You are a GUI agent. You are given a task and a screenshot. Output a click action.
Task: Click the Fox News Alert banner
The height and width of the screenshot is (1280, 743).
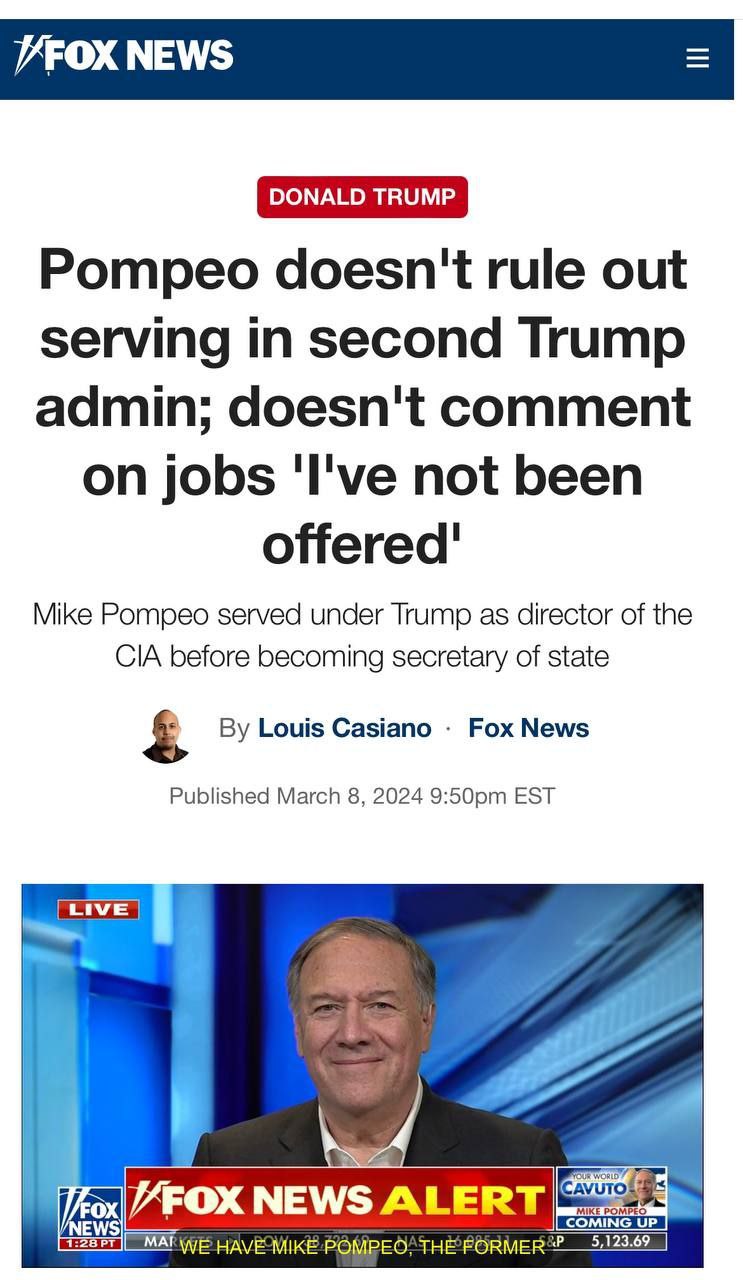pos(340,1199)
